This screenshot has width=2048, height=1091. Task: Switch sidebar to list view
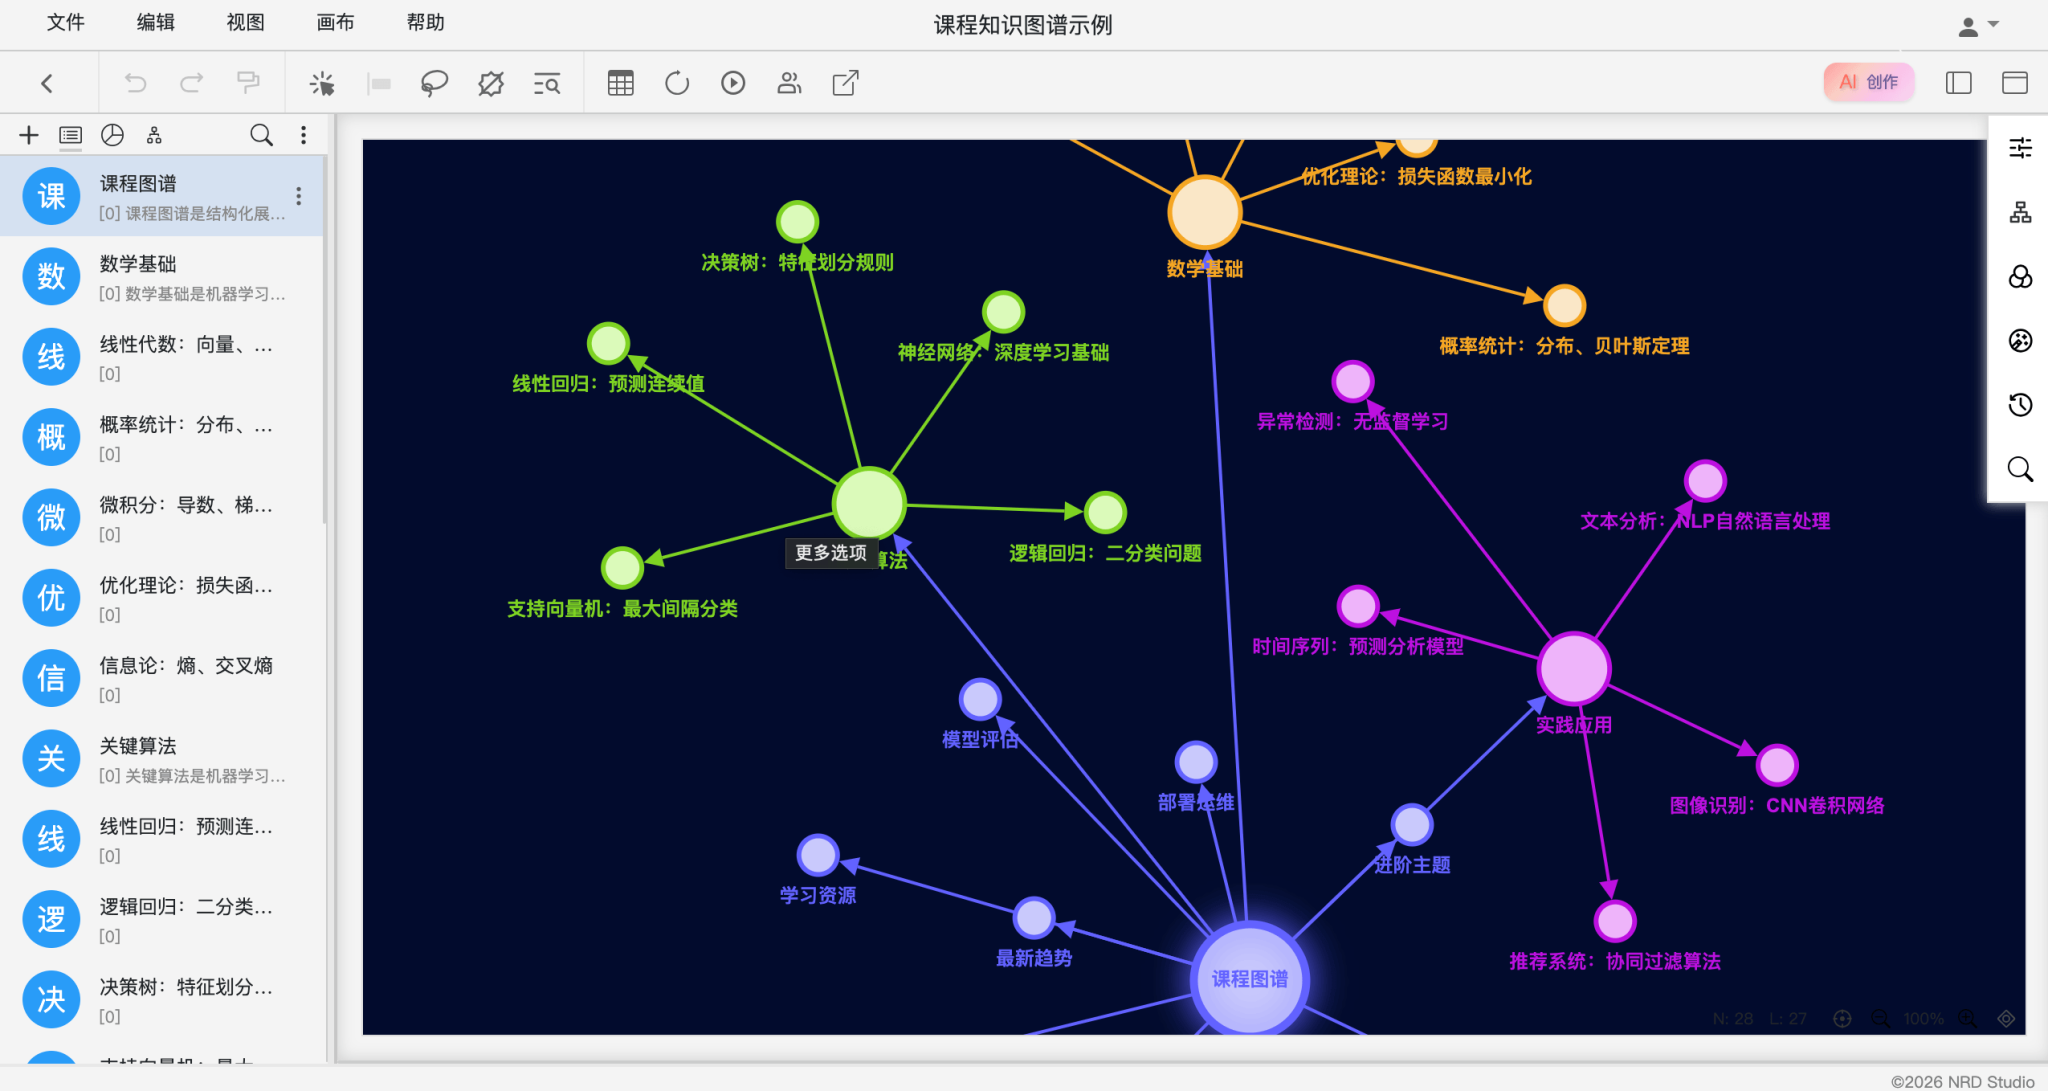tap(70, 135)
